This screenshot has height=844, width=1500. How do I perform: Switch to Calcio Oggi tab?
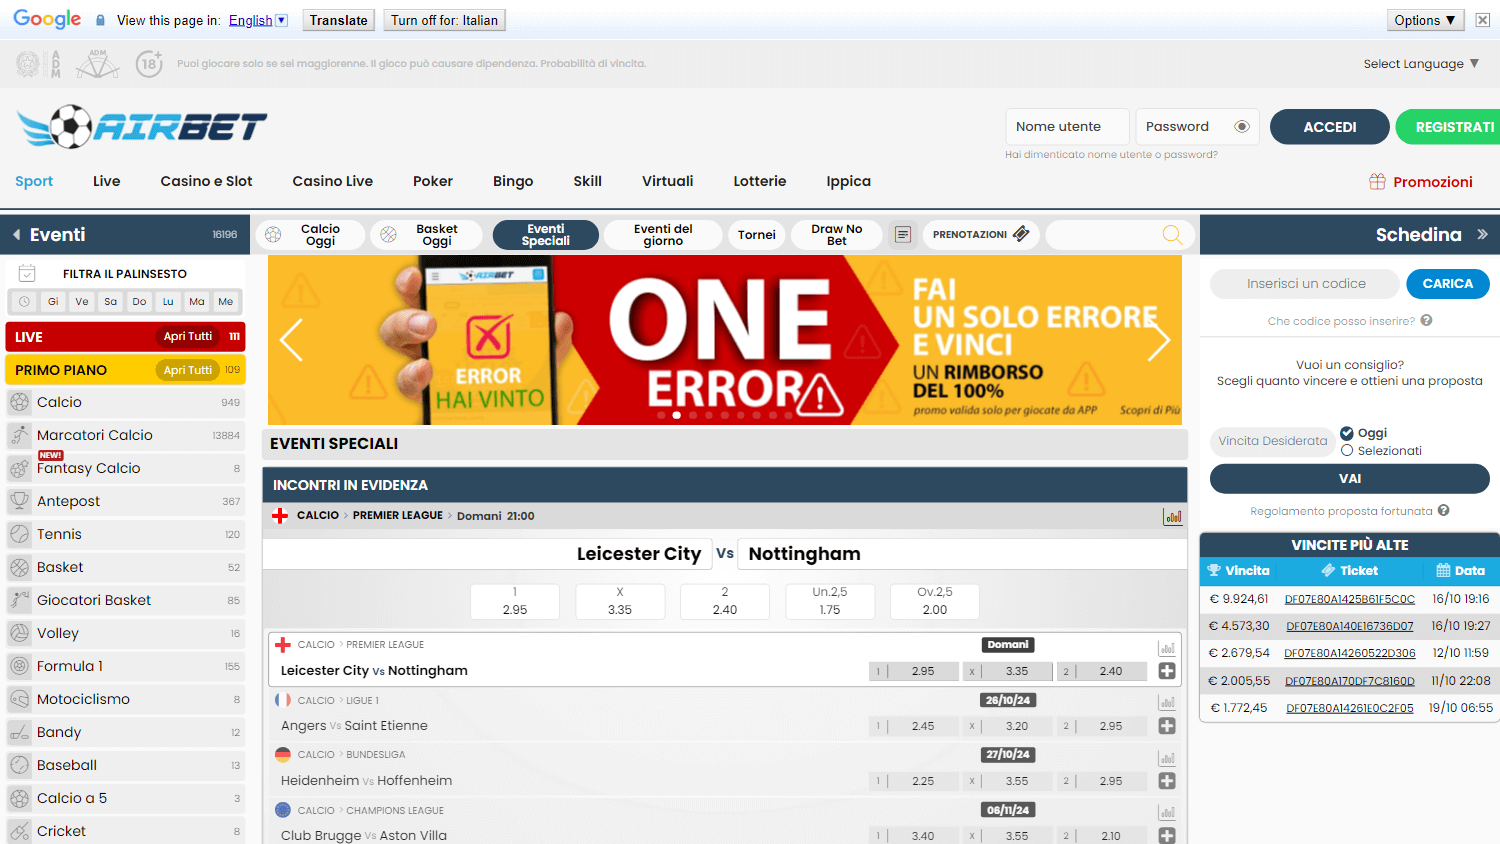(312, 235)
